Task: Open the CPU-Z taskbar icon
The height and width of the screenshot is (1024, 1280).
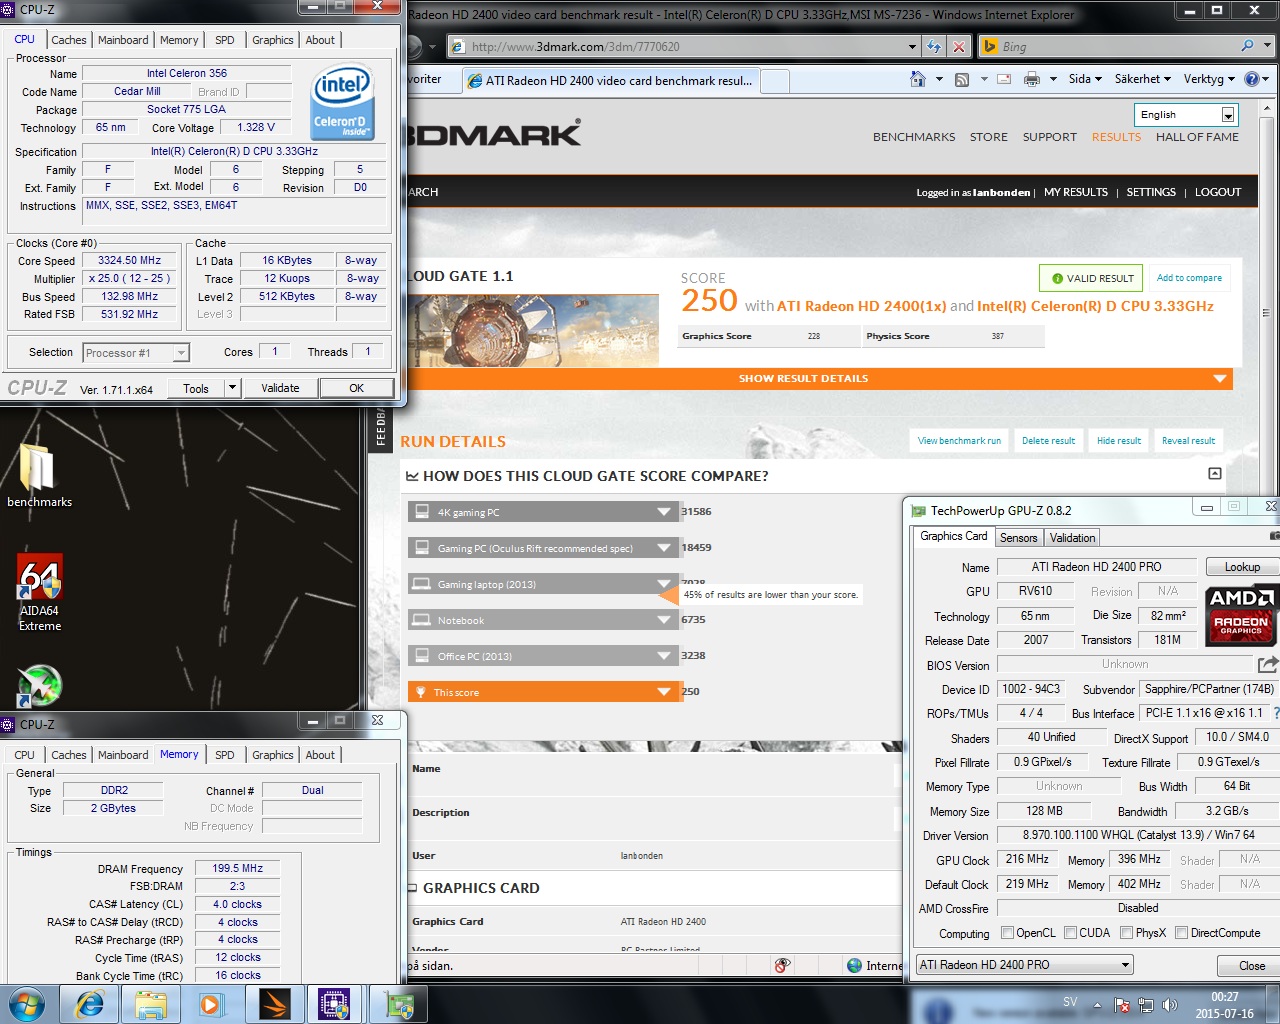Action: point(335,1003)
